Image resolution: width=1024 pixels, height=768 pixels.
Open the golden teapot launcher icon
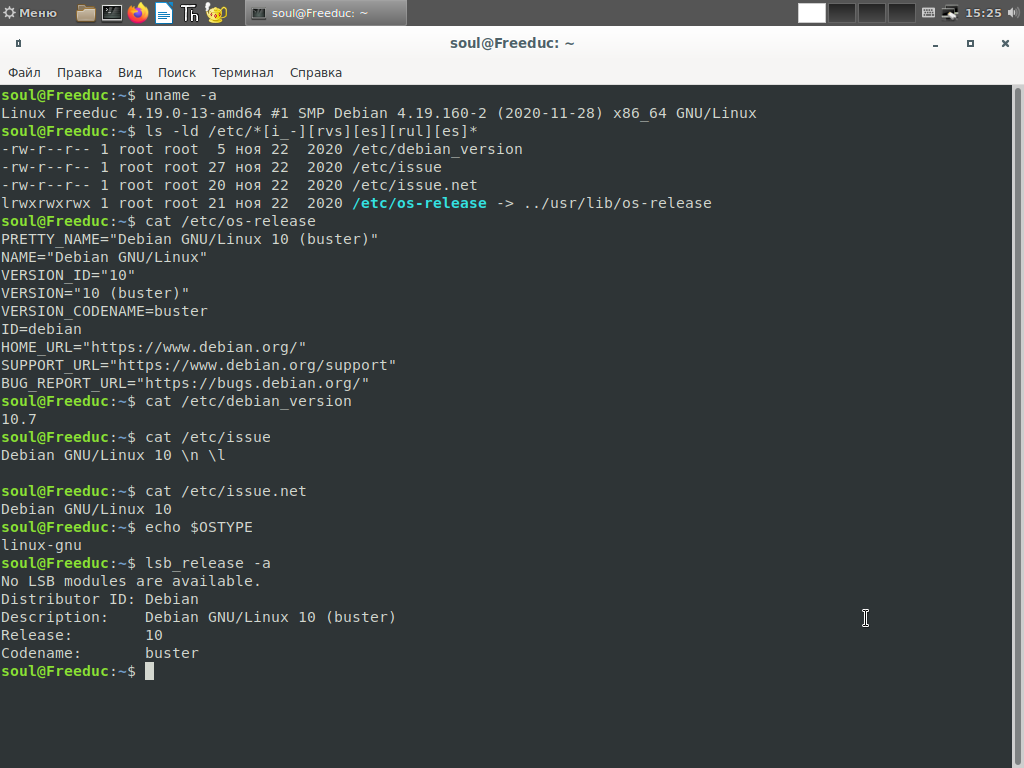pyautogui.click(x=216, y=13)
